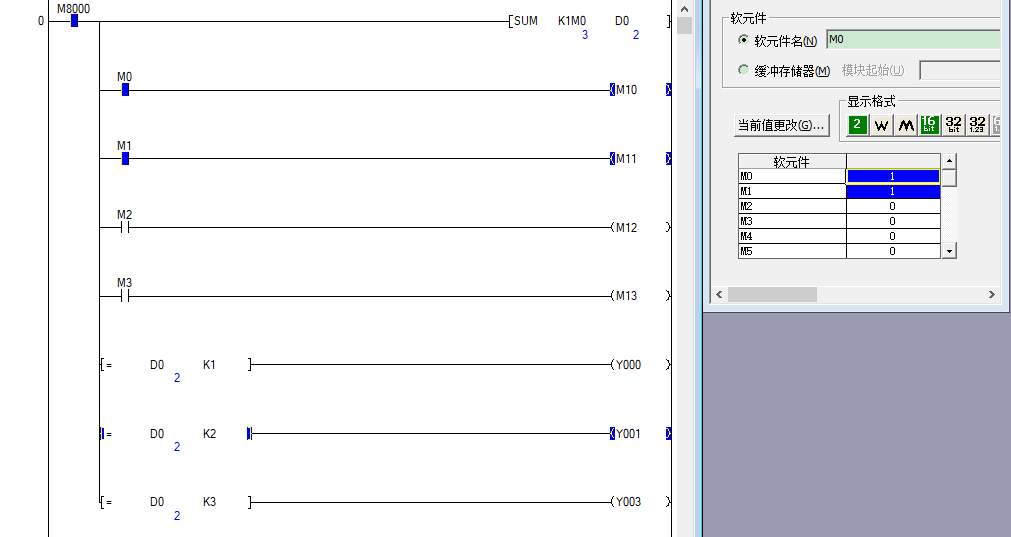Viewport: 1011px width, 537px height.
Task: Click the M2 open contact
Action: (x=125, y=227)
